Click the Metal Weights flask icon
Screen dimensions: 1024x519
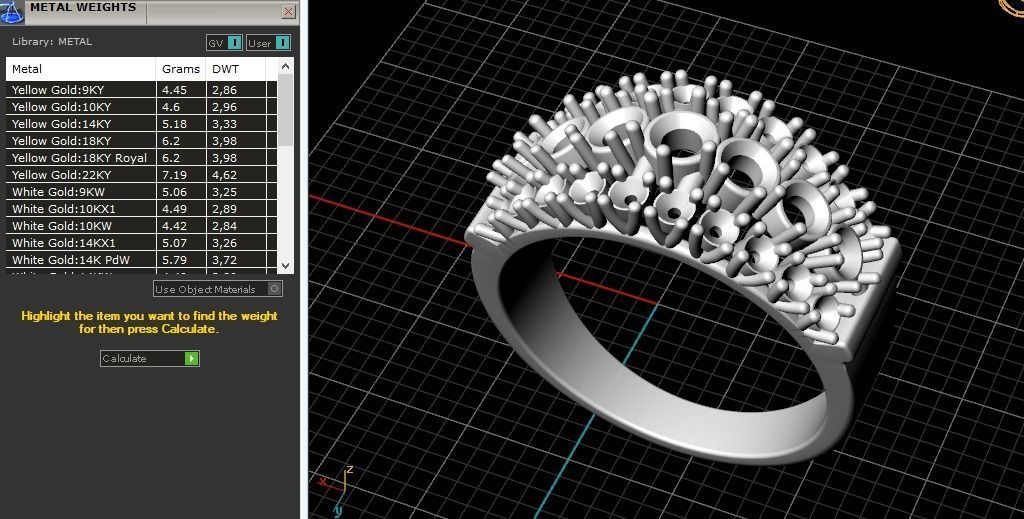[11, 12]
